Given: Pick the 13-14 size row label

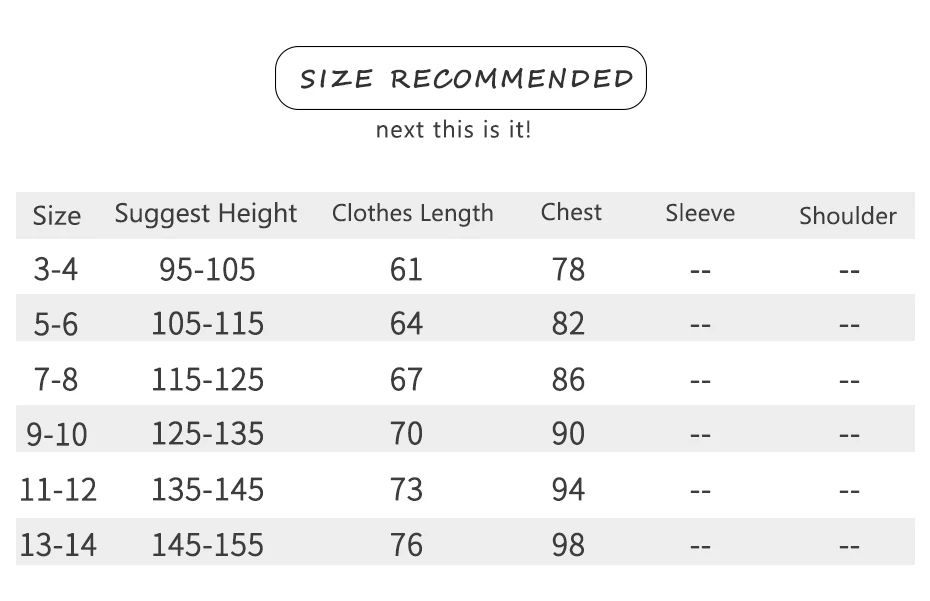Looking at the screenshot, I should [58, 545].
